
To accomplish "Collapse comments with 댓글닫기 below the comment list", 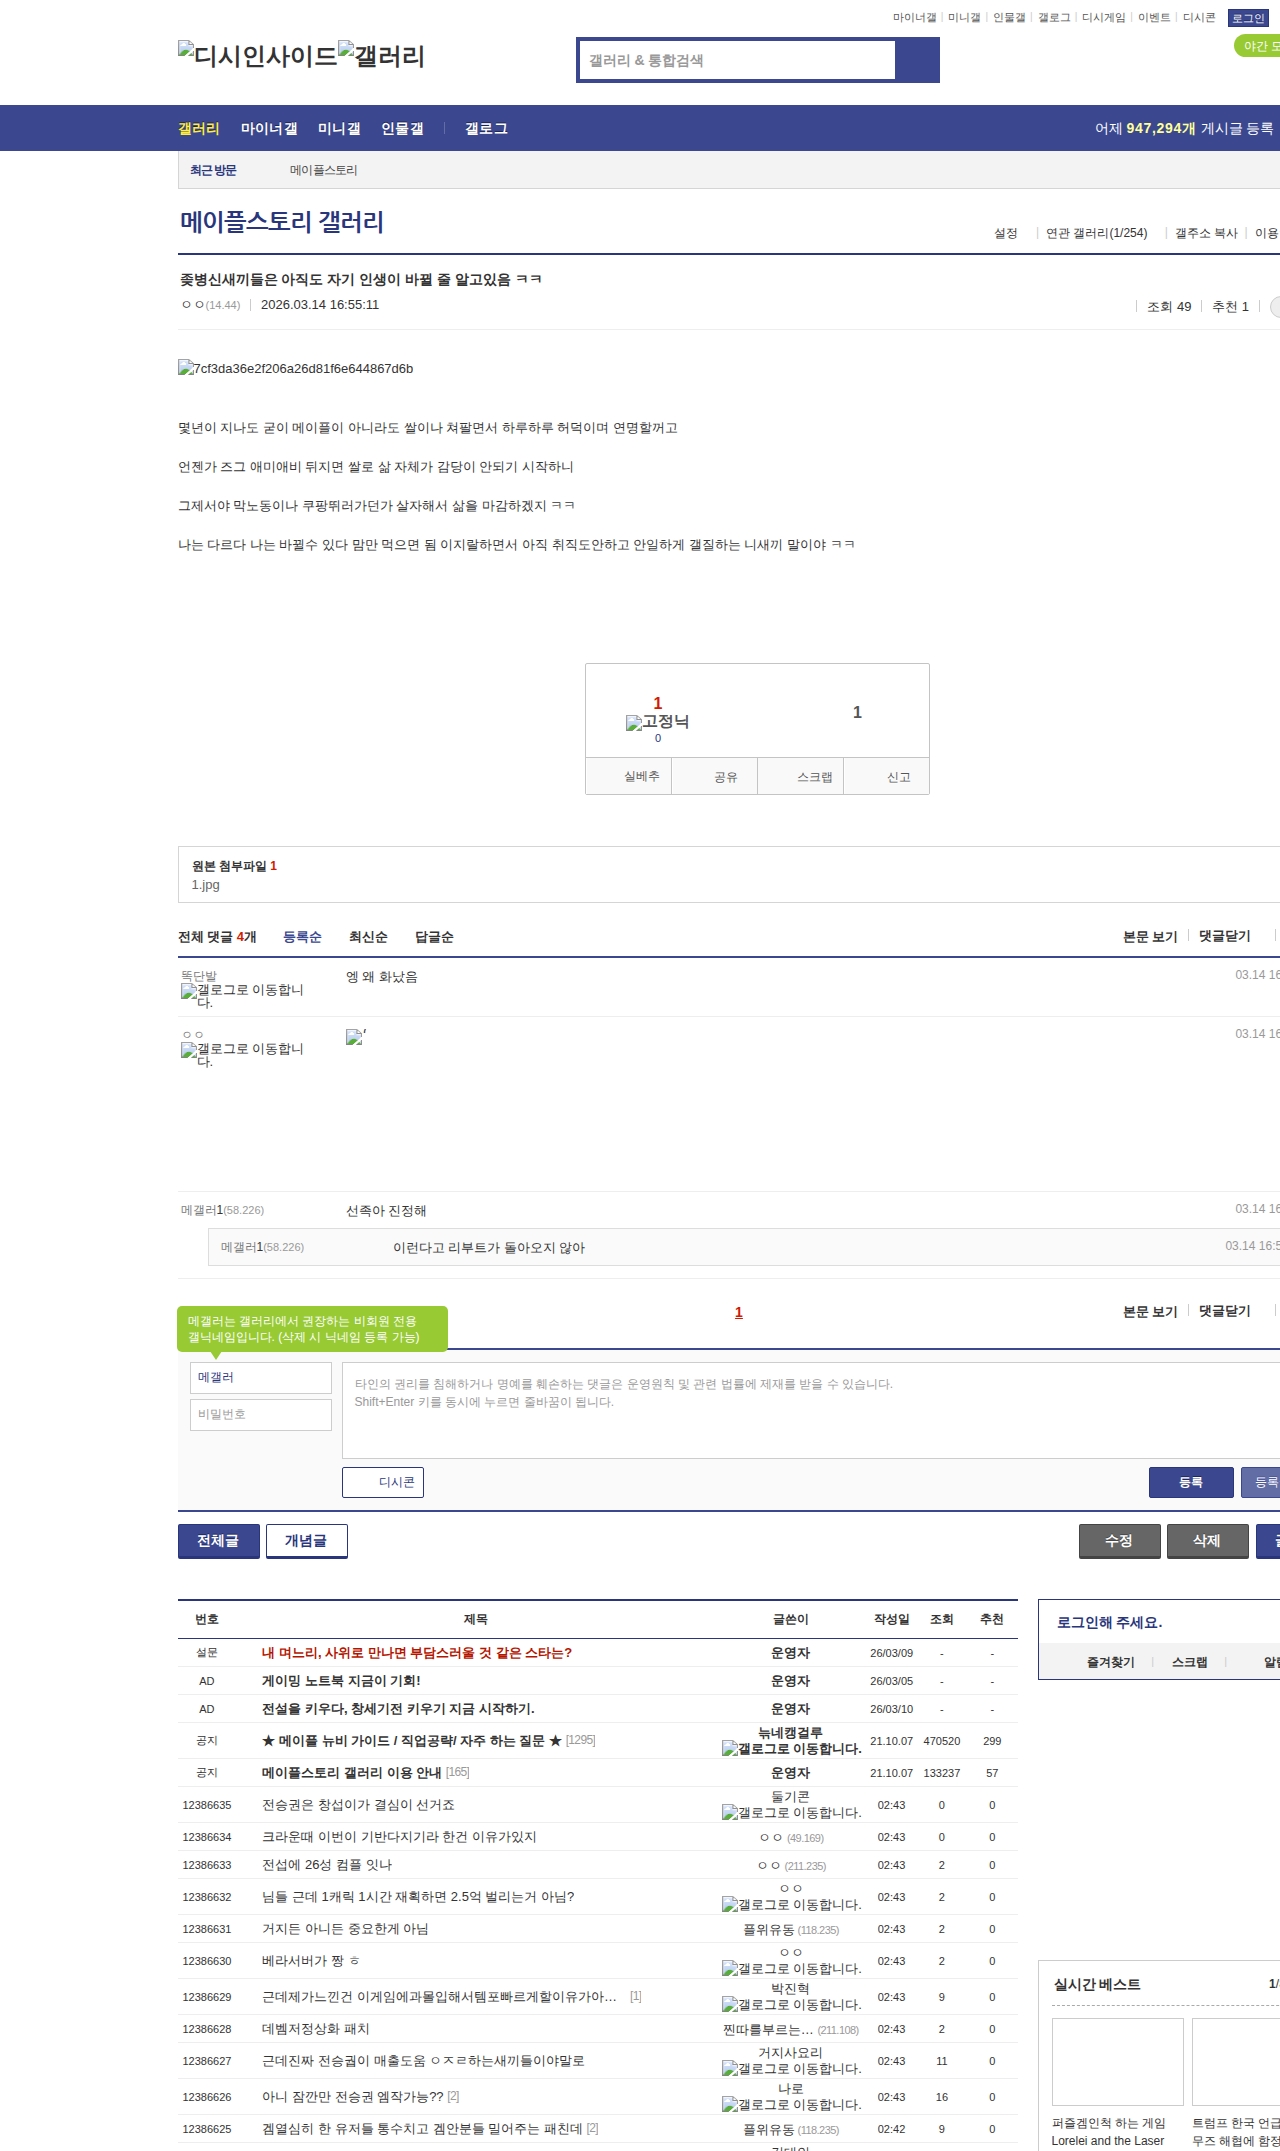I will 1224,1311.
